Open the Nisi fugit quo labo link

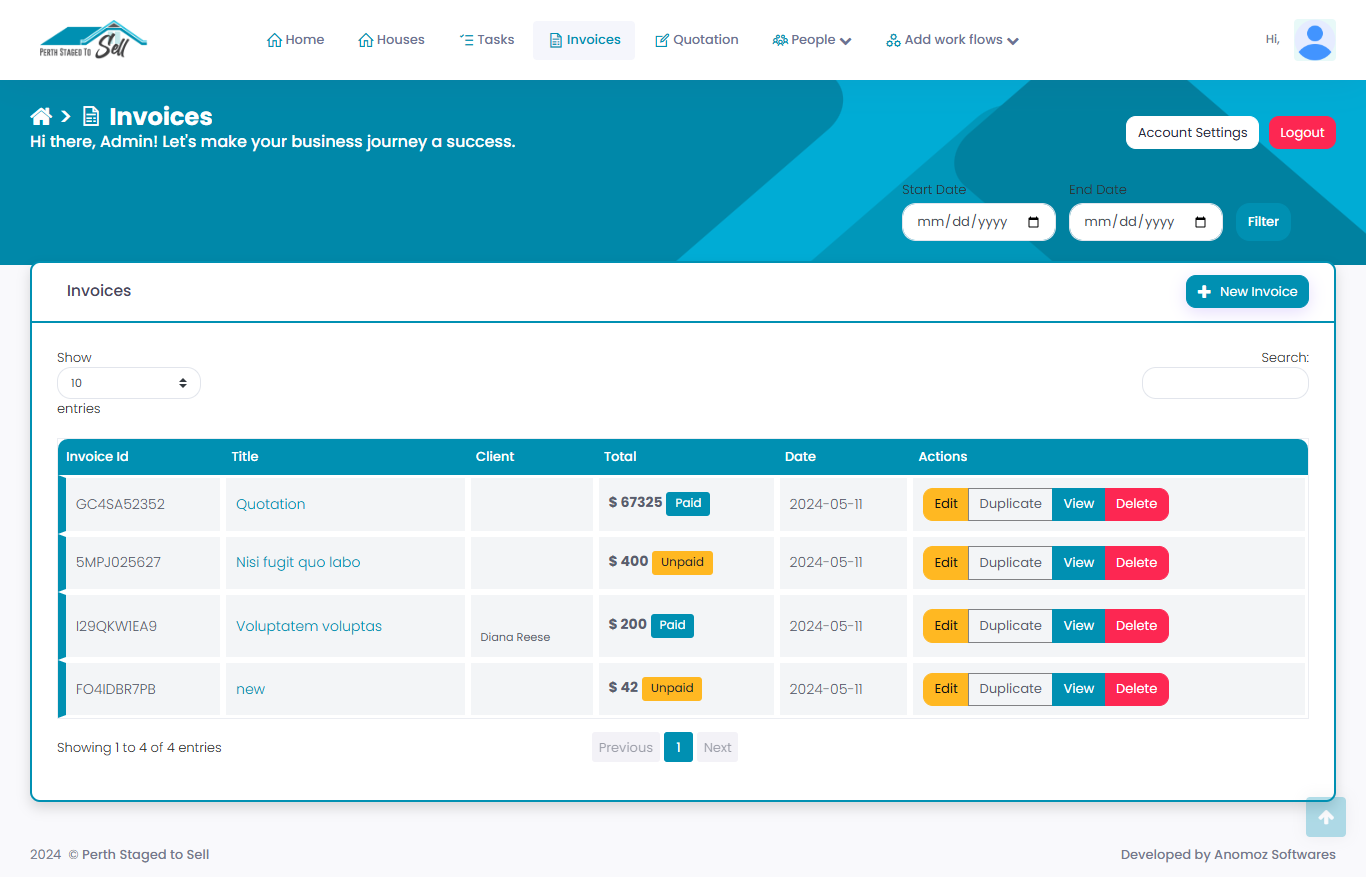[298, 562]
